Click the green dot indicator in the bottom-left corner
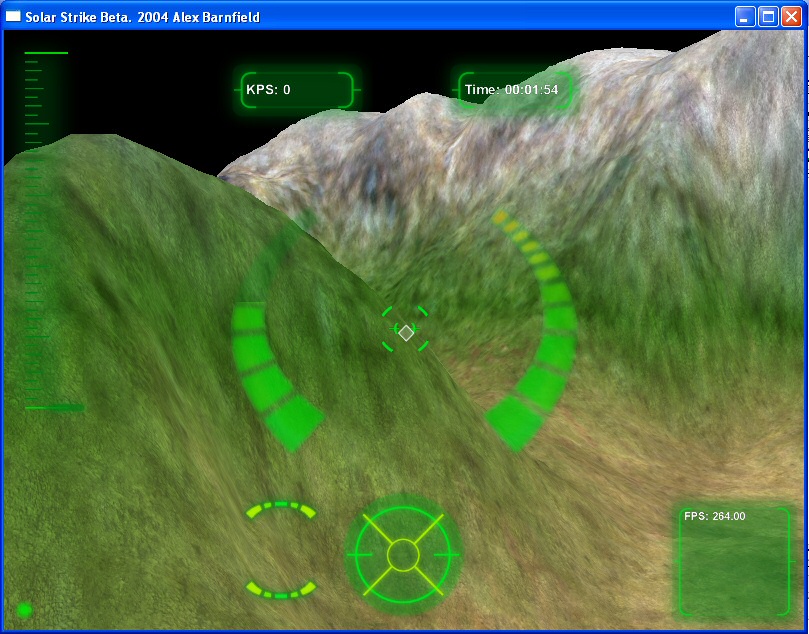The height and width of the screenshot is (634, 809). tap(24, 609)
